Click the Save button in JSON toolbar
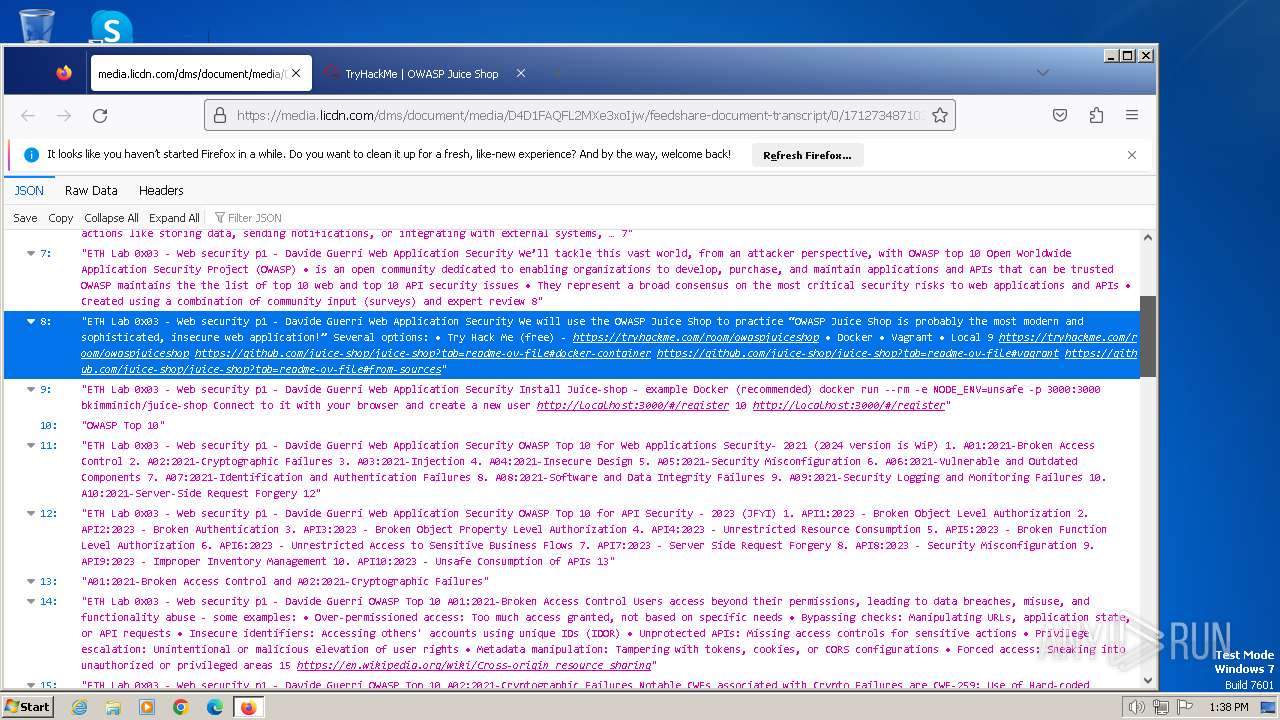 [25, 218]
